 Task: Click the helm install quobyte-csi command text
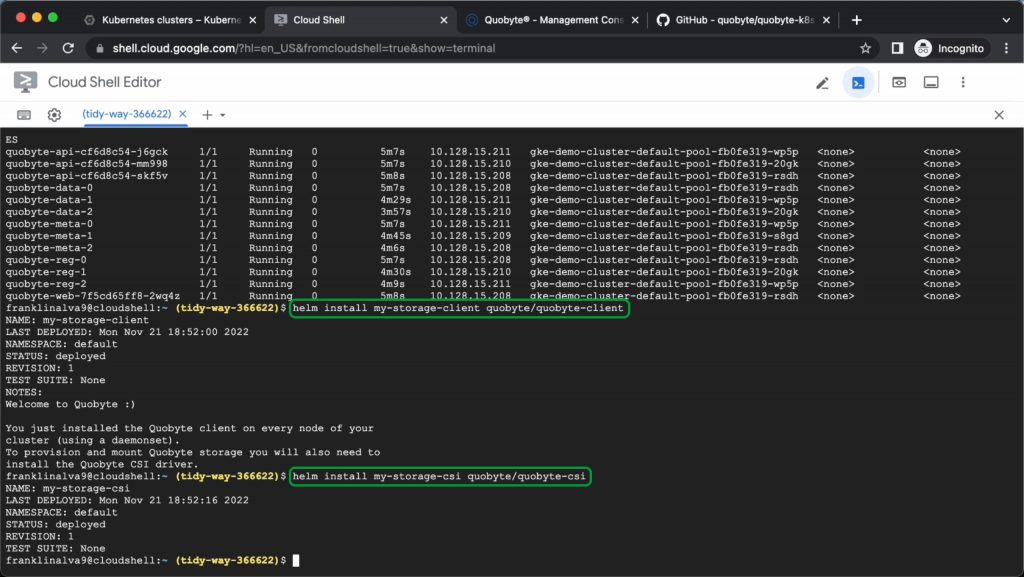[x=439, y=476]
